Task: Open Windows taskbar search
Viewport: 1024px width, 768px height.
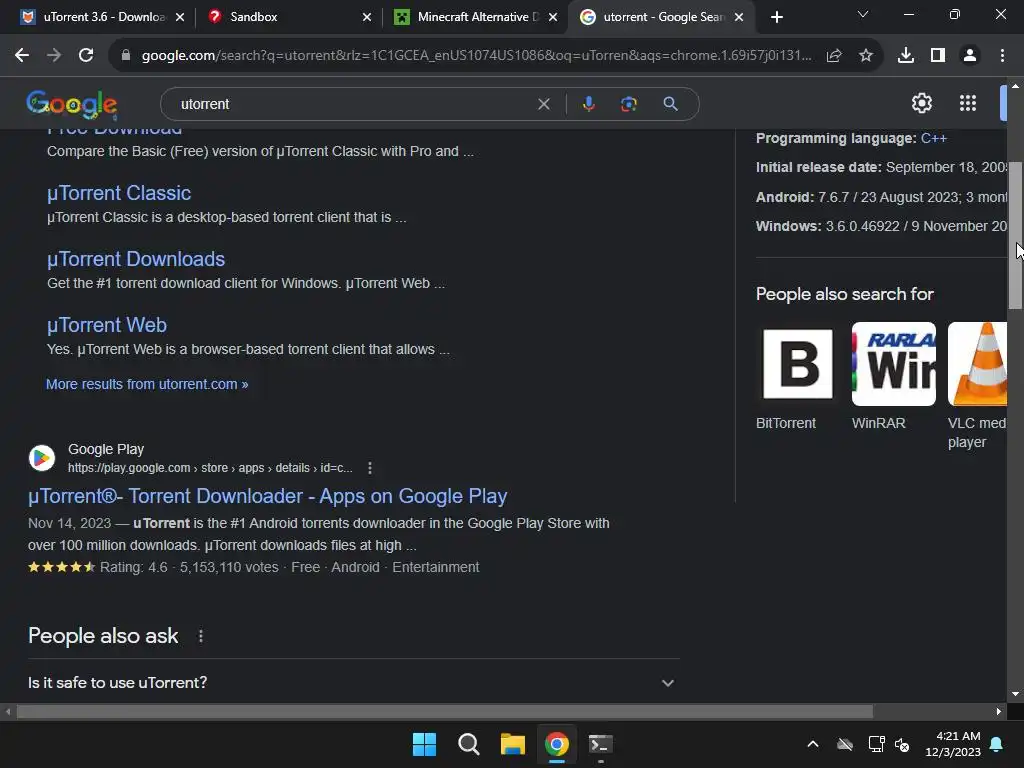Action: (469, 744)
